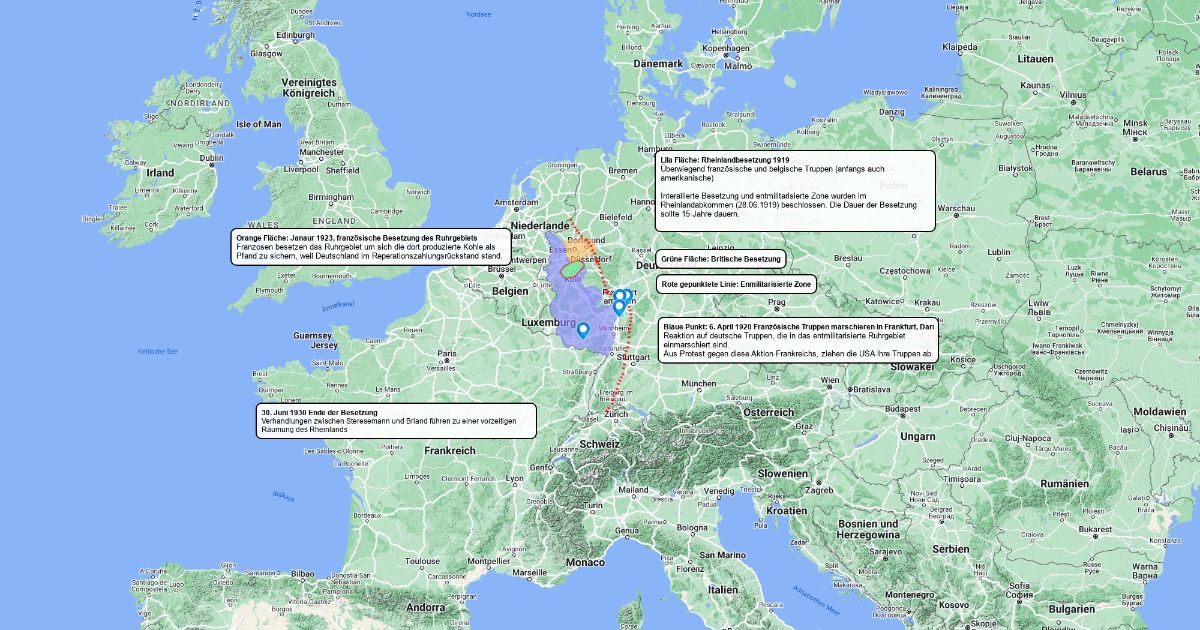
Task: Click the Monaco label on the coast
Action: click(585, 563)
